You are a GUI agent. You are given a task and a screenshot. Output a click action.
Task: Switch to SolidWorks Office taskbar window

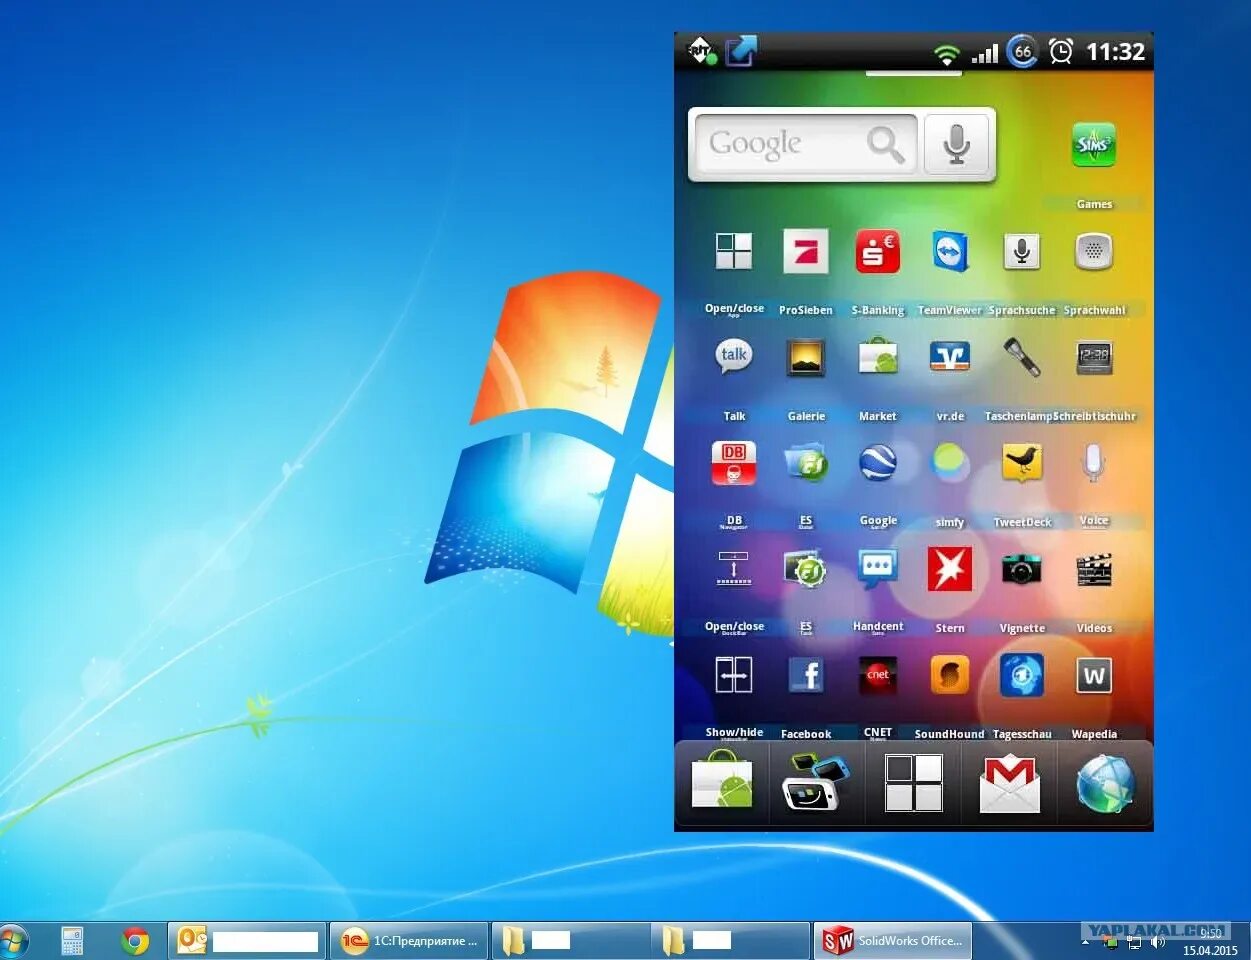coord(893,941)
